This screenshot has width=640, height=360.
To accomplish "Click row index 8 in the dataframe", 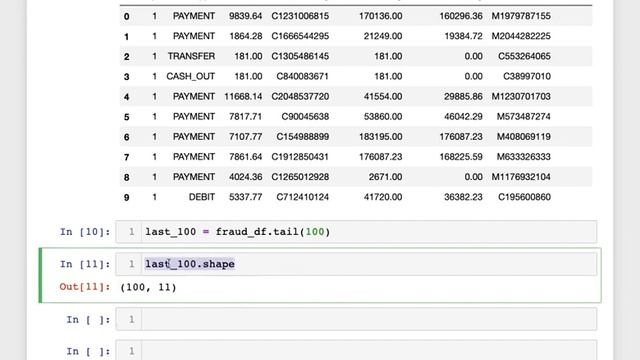I will click(127, 178).
